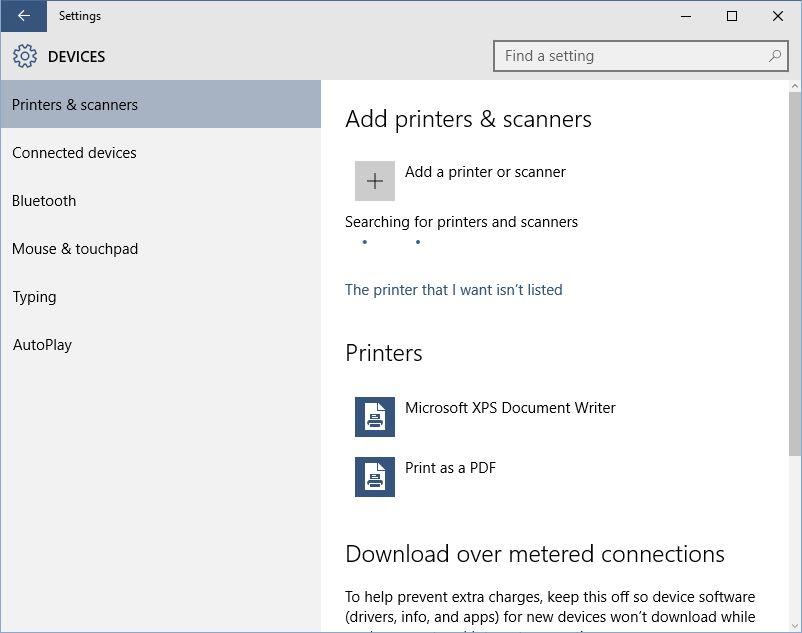The width and height of the screenshot is (802, 633).
Task: Select AutoPlay in the sidebar
Action: (x=161, y=345)
